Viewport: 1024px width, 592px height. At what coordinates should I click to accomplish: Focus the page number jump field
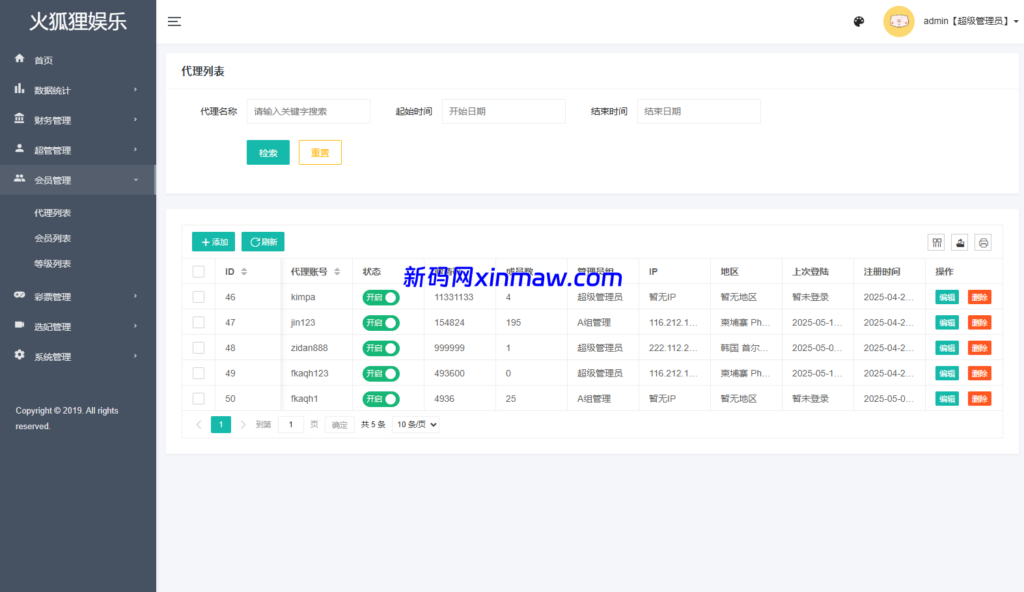[x=291, y=425]
